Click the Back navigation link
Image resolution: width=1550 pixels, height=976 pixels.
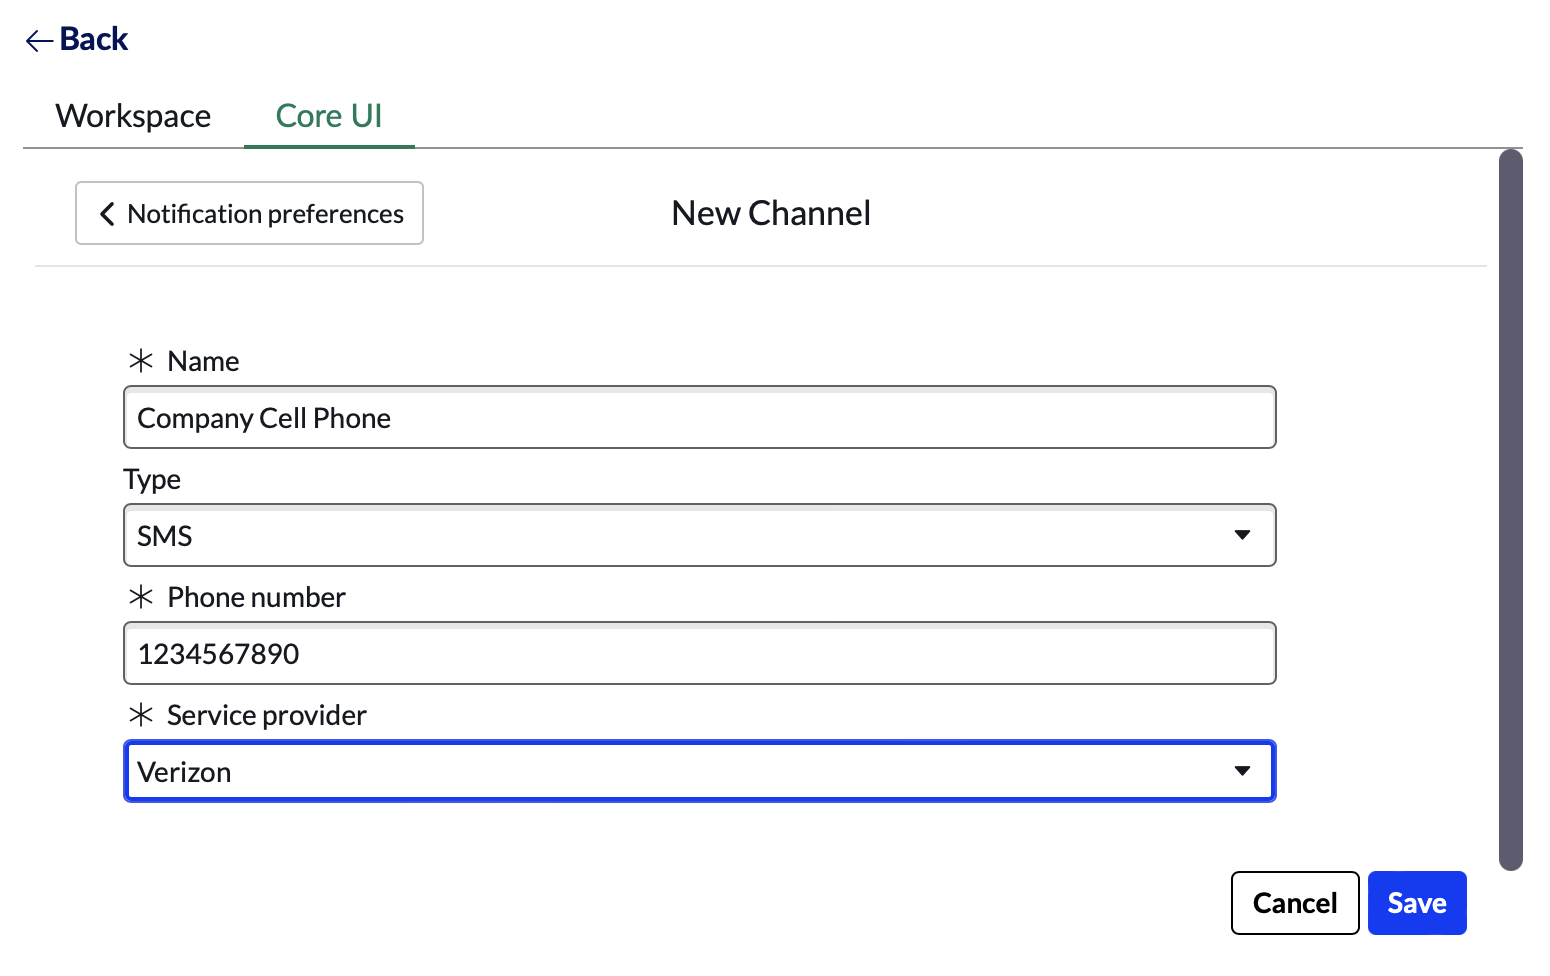[92, 39]
